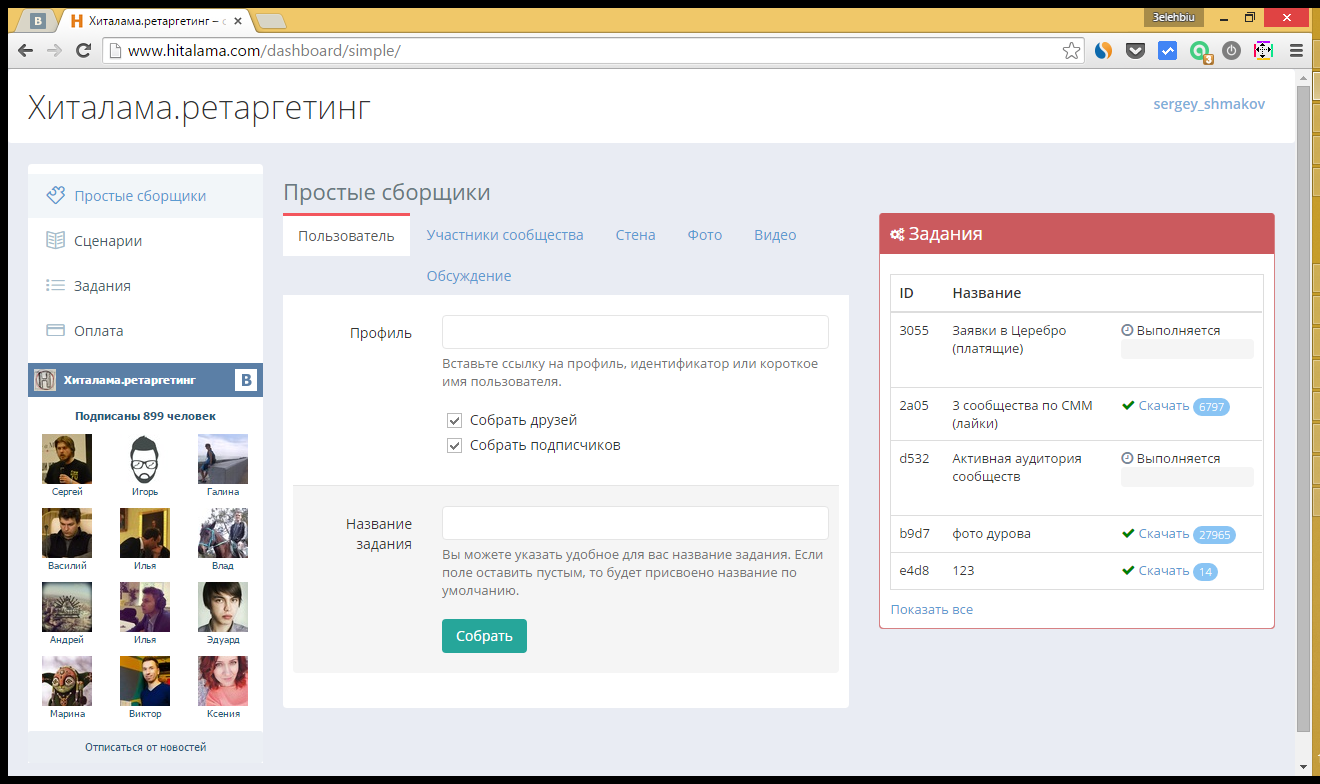The height and width of the screenshot is (784, 1320).
Task: Switch to Участники сообщества tab
Action: coord(505,235)
